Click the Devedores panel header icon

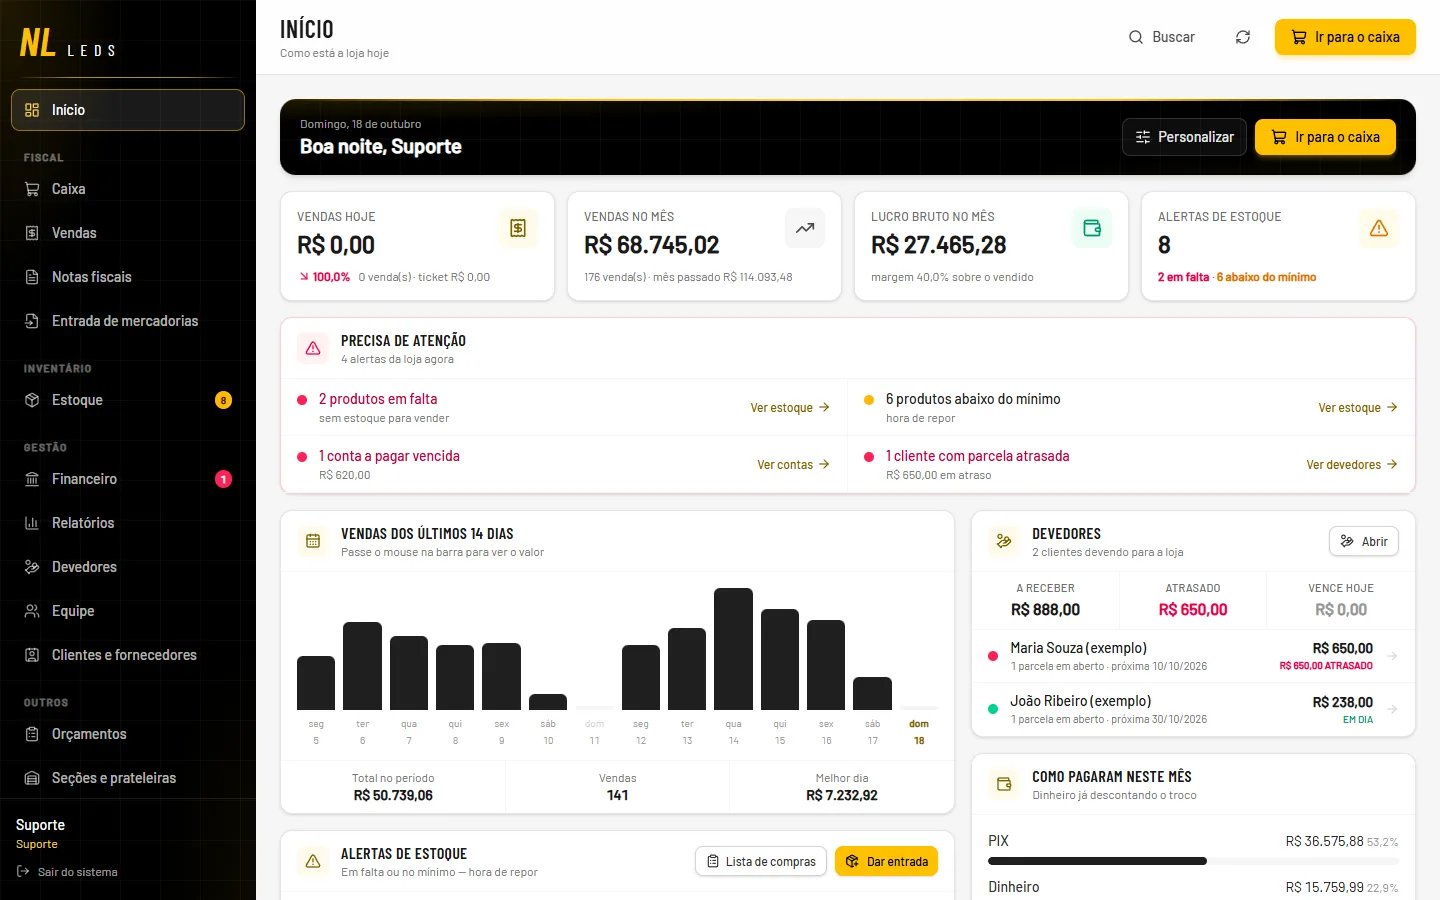[1004, 541]
